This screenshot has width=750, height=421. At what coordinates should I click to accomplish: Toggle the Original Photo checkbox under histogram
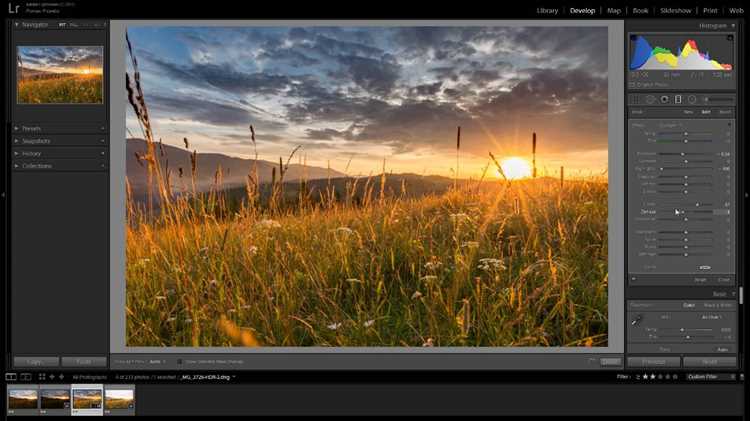click(632, 85)
